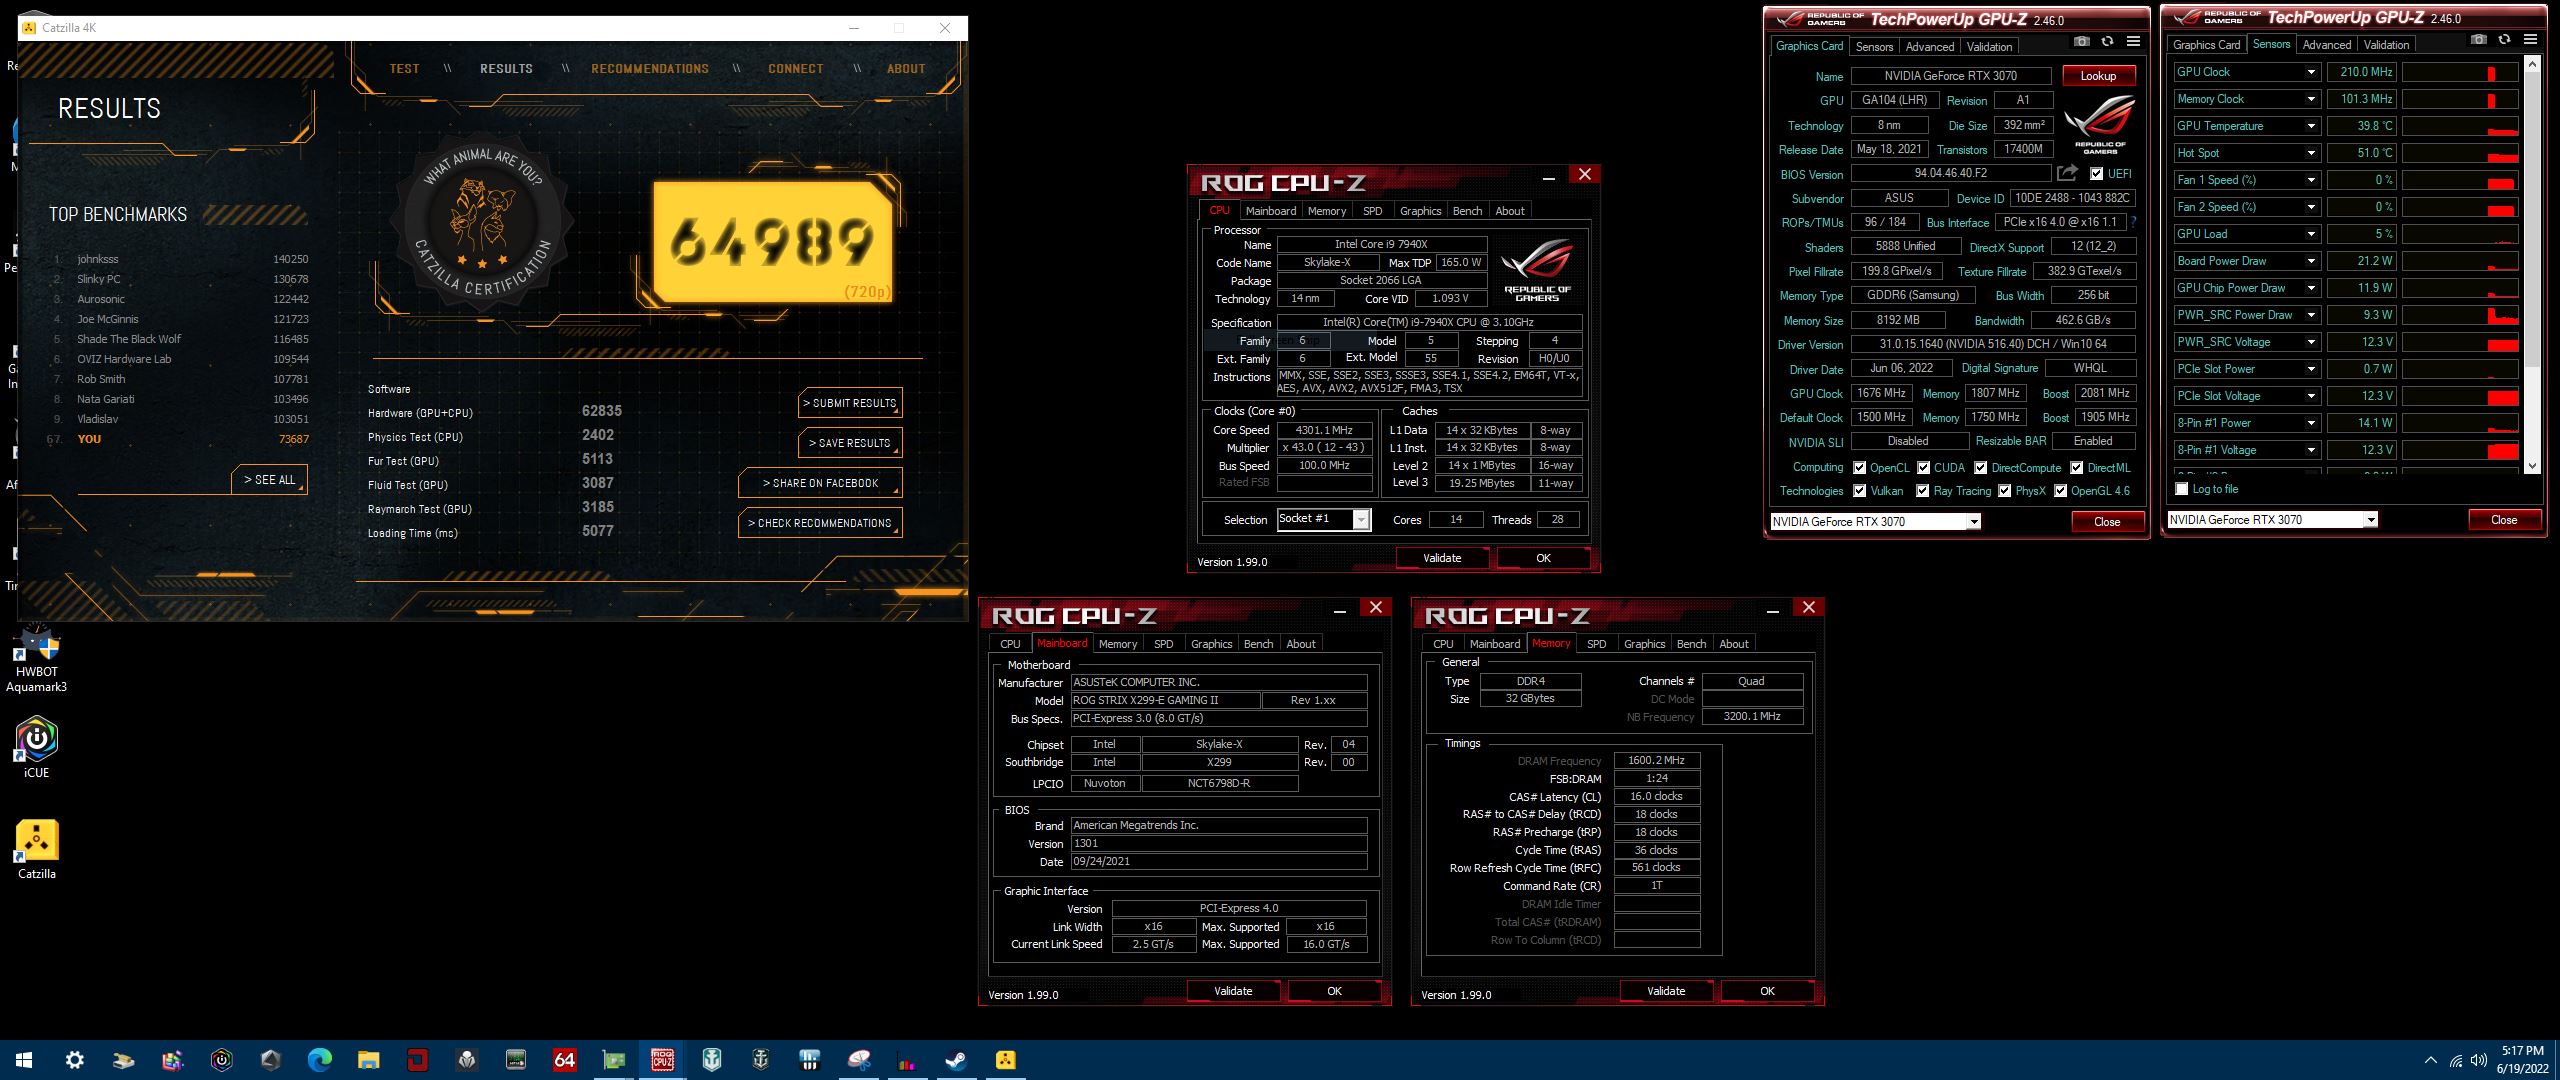
Task: Enable Log to file checkbox
Action: (x=2182, y=489)
